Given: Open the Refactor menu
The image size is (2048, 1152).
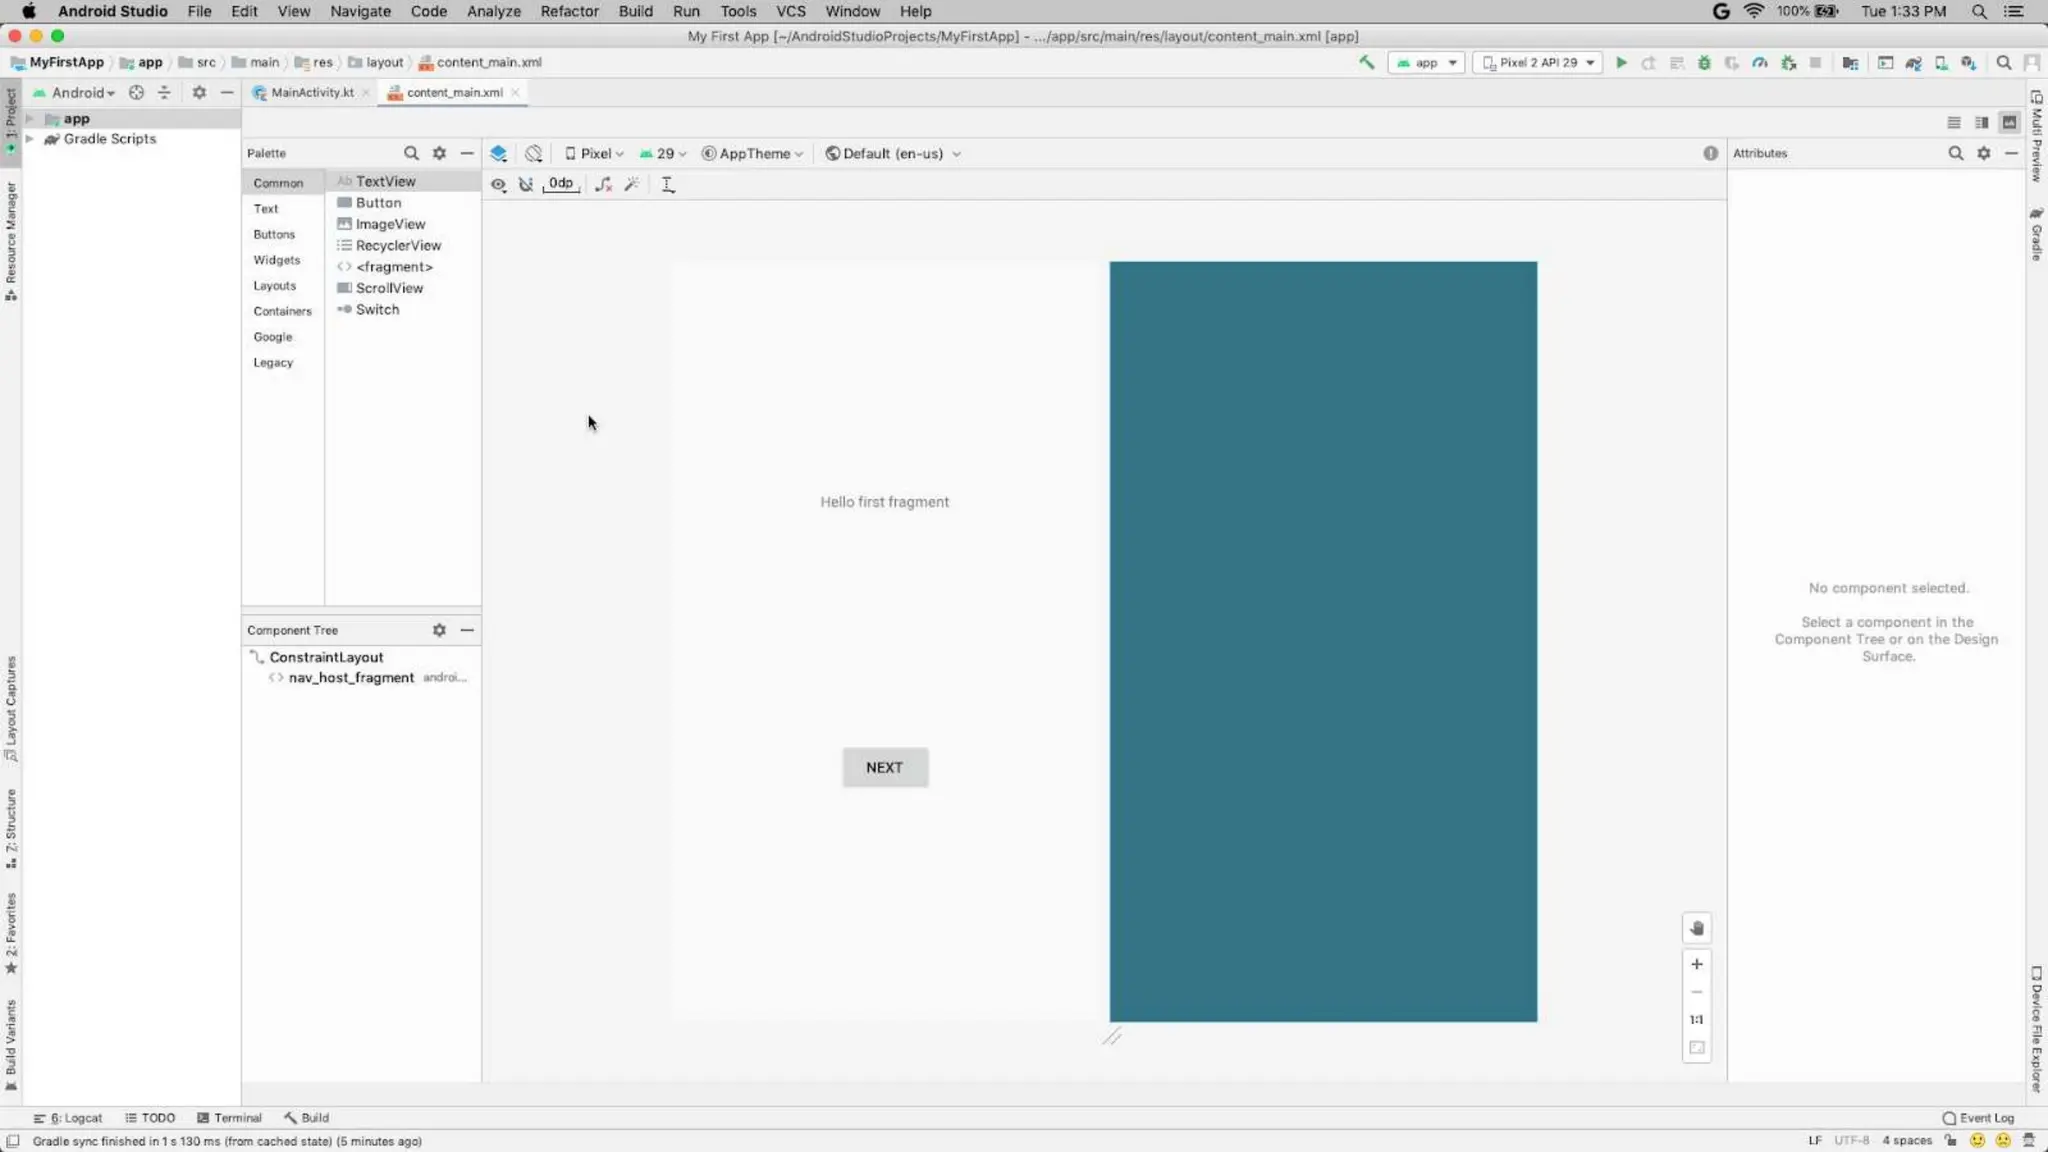Looking at the screenshot, I should point(569,11).
